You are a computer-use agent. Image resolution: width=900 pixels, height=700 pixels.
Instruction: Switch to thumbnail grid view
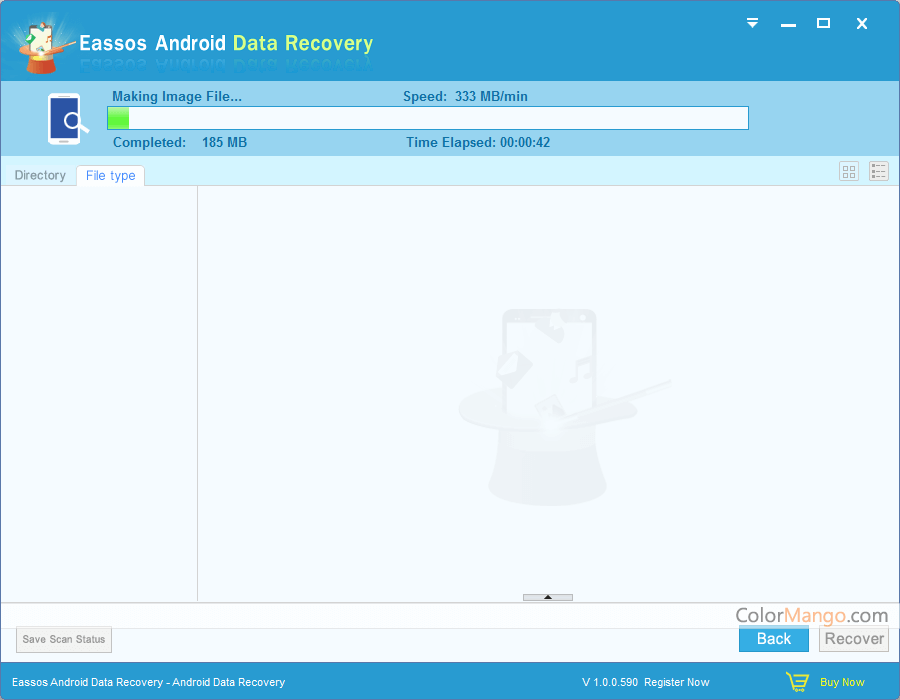click(x=849, y=172)
